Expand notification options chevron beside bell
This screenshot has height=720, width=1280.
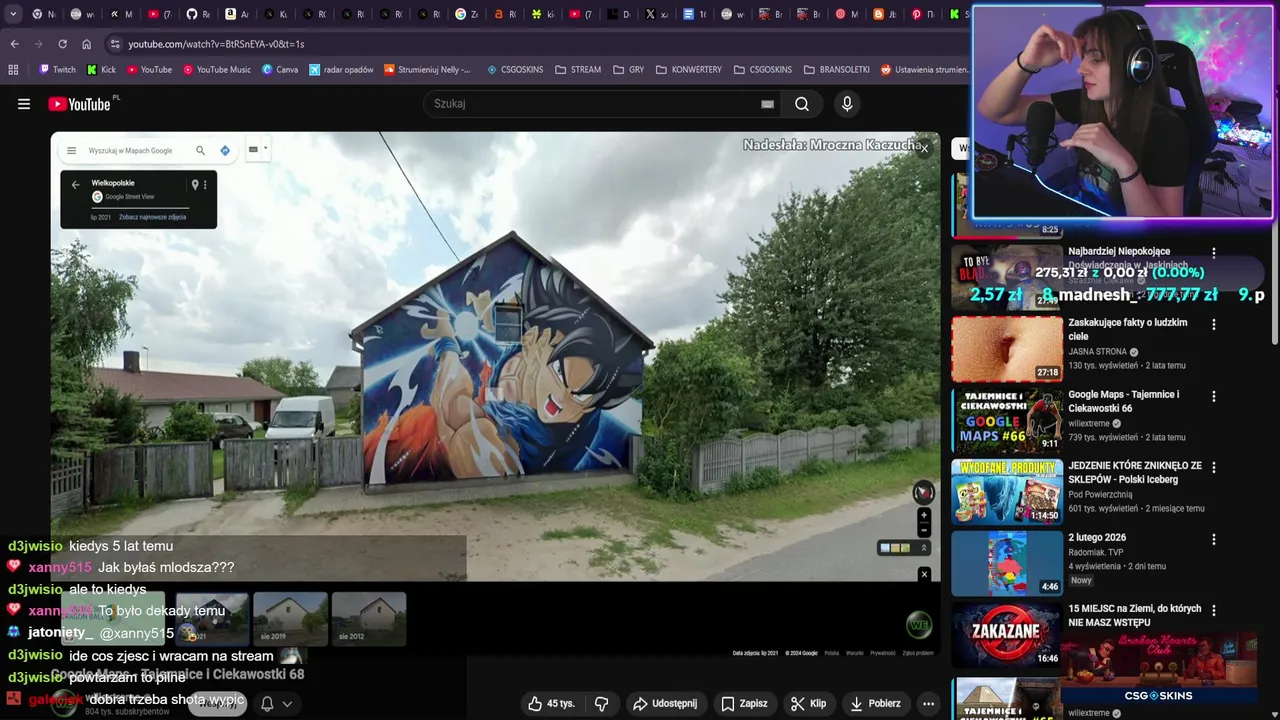[x=287, y=703]
